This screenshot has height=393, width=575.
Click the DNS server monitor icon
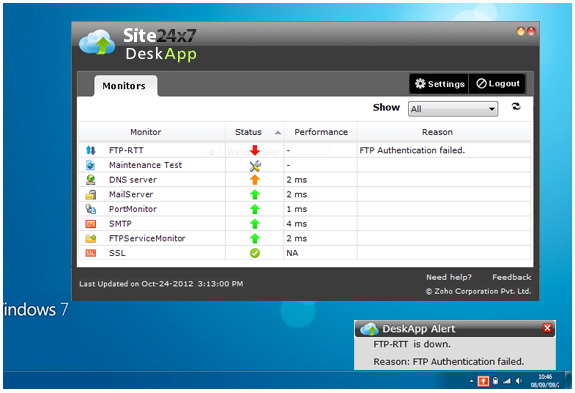pos(91,180)
